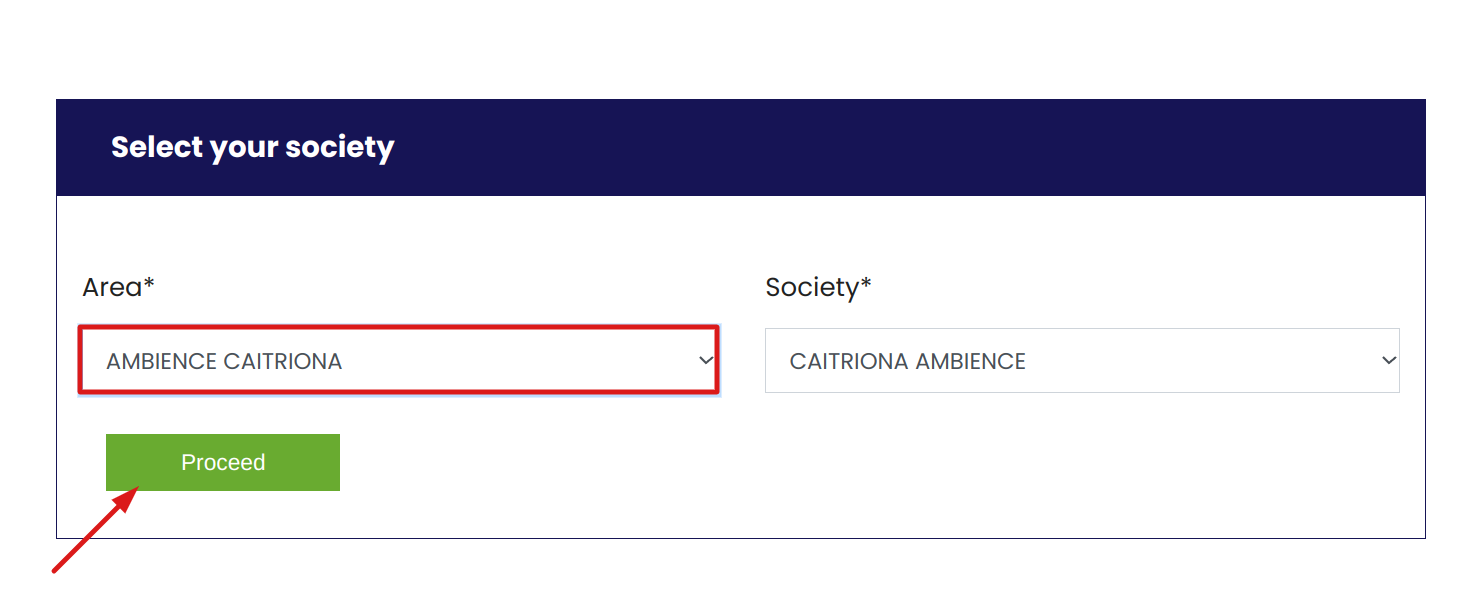Viewport: 1473px width, 600px height.
Task: Click empty space below the Society dropdown
Action: pyautogui.click(x=1080, y=460)
